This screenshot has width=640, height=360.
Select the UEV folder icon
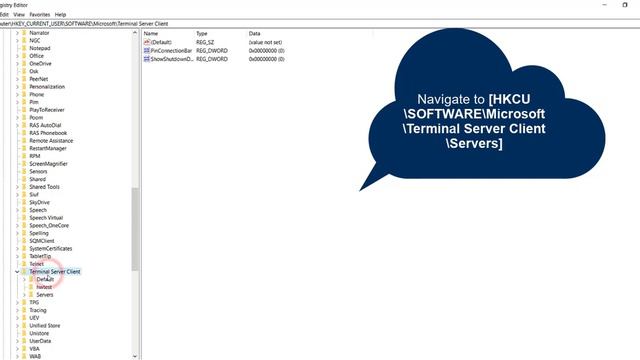point(24,318)
